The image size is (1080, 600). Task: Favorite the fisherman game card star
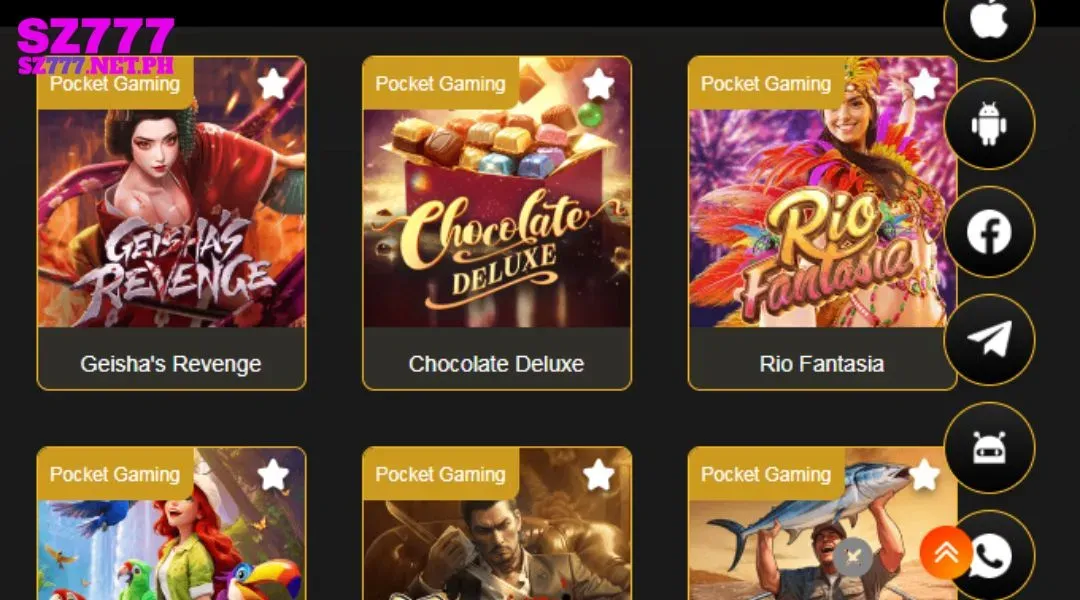(924, 475)
